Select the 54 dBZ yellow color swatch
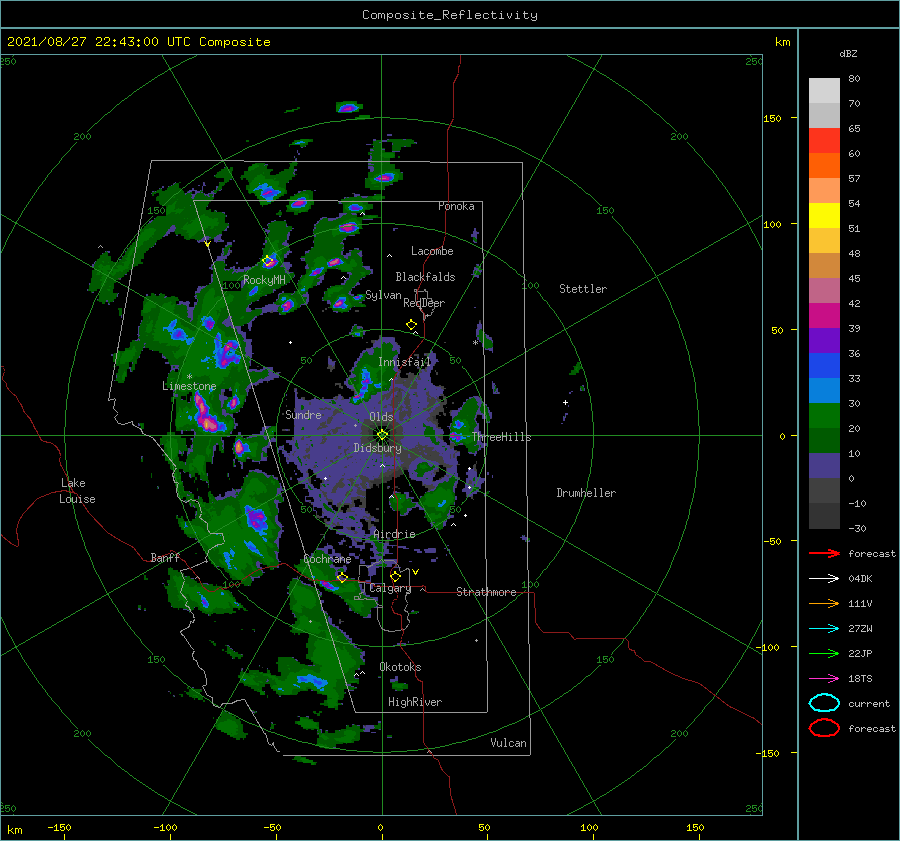This screenshot has width=900, height=841. coord(824,216)
